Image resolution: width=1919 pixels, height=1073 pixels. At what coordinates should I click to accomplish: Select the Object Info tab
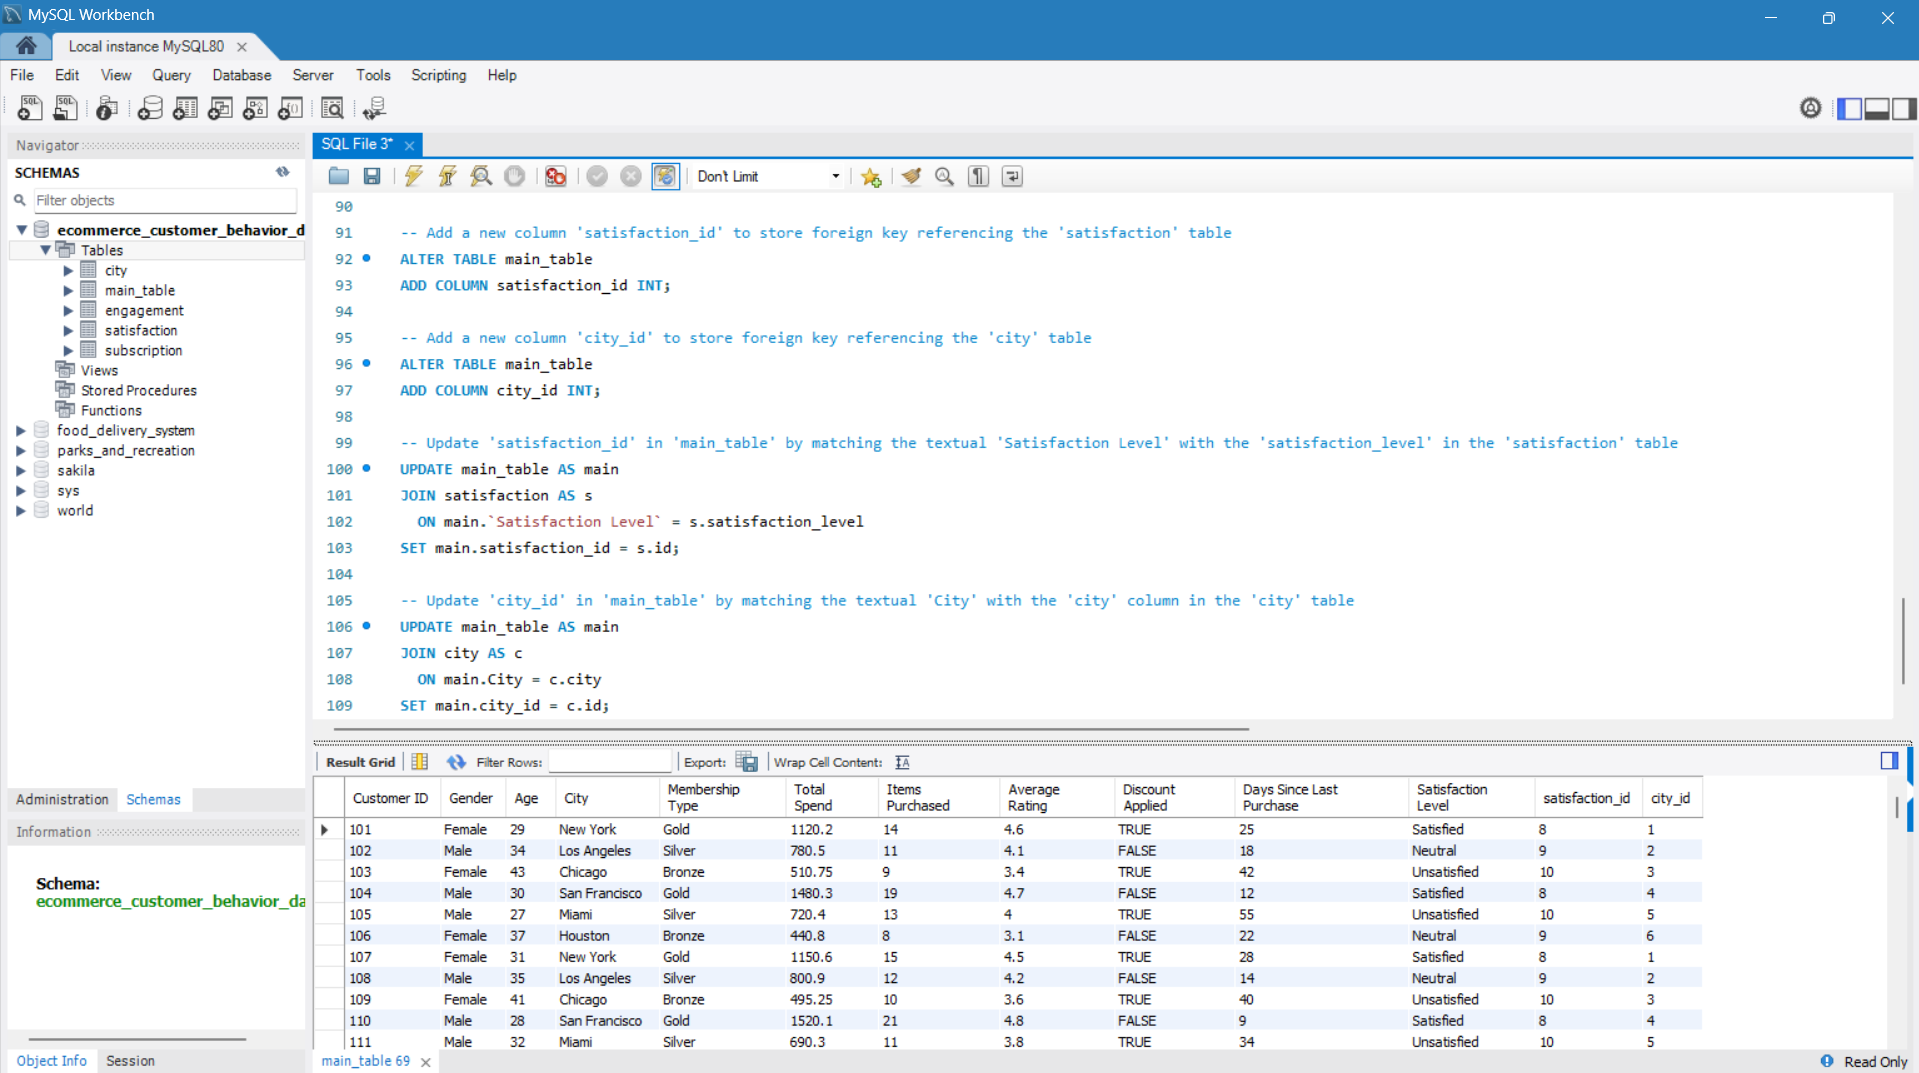pyautogui.click(x=52, y=1061)
